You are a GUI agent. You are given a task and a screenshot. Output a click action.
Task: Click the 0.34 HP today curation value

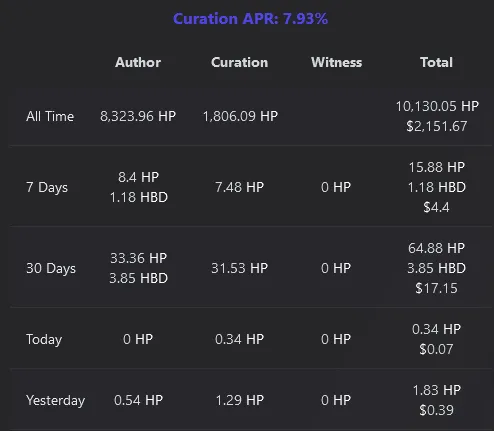pyautogui.click(x=239, y=339)
